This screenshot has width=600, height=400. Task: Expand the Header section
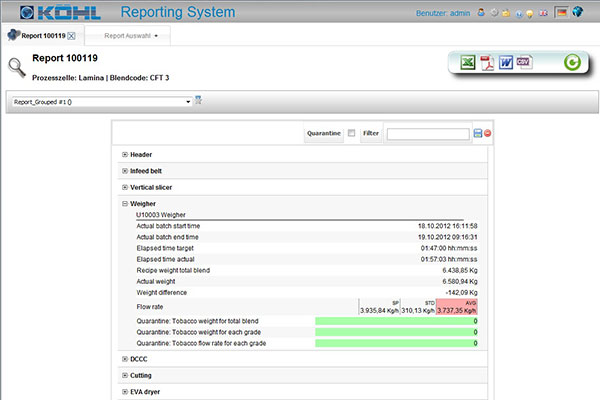[125, 154]
